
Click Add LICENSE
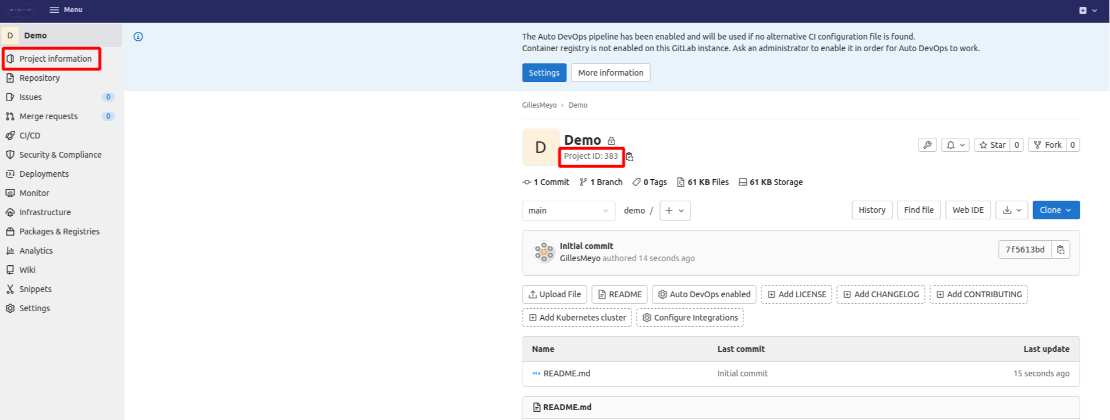(x=796, y=294)
